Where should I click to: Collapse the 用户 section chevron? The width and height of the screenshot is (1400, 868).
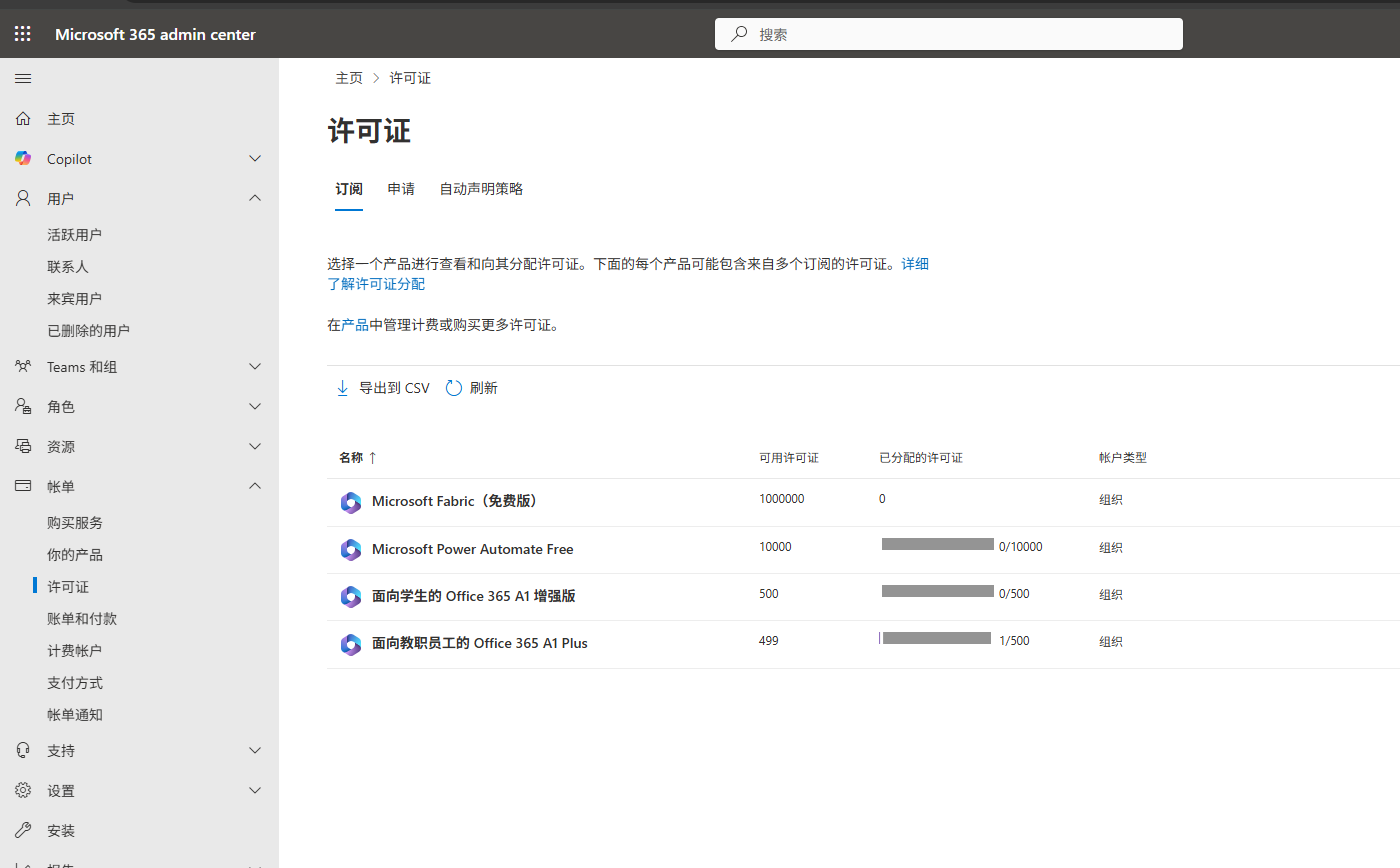click(255, 199)
